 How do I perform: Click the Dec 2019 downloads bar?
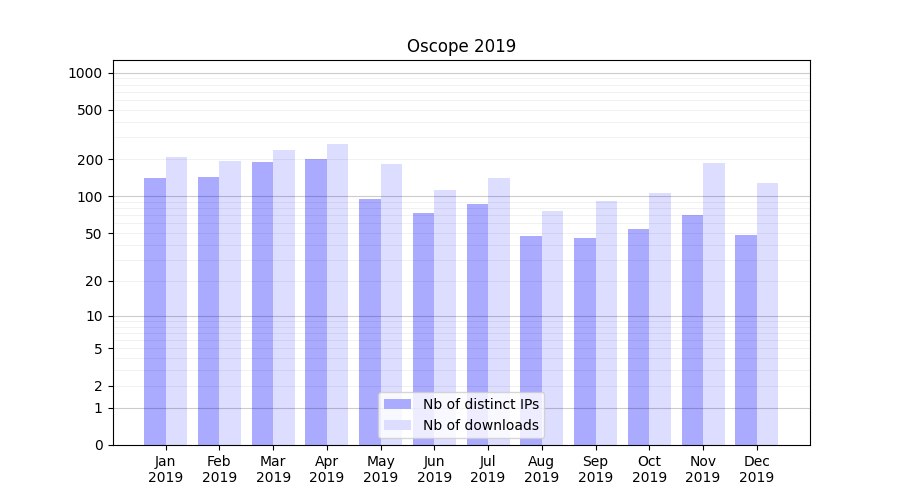767,314
